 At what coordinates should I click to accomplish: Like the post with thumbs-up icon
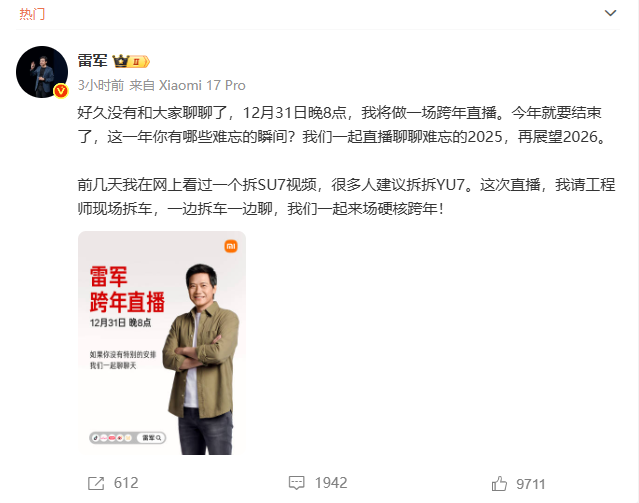[499, 483]
